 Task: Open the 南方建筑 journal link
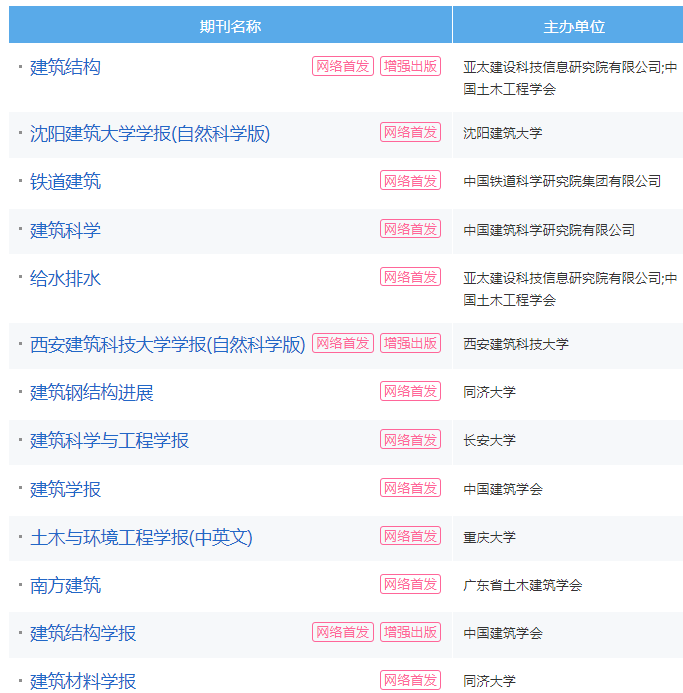(x=65, y=585)
